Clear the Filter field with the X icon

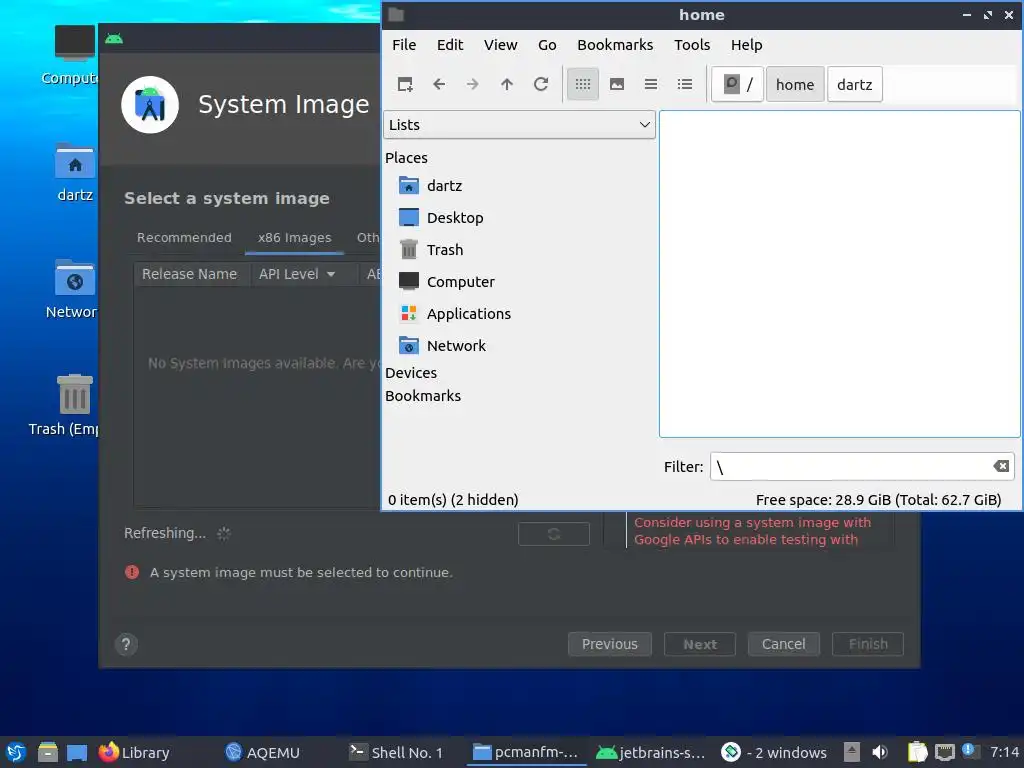point(1001,466)
